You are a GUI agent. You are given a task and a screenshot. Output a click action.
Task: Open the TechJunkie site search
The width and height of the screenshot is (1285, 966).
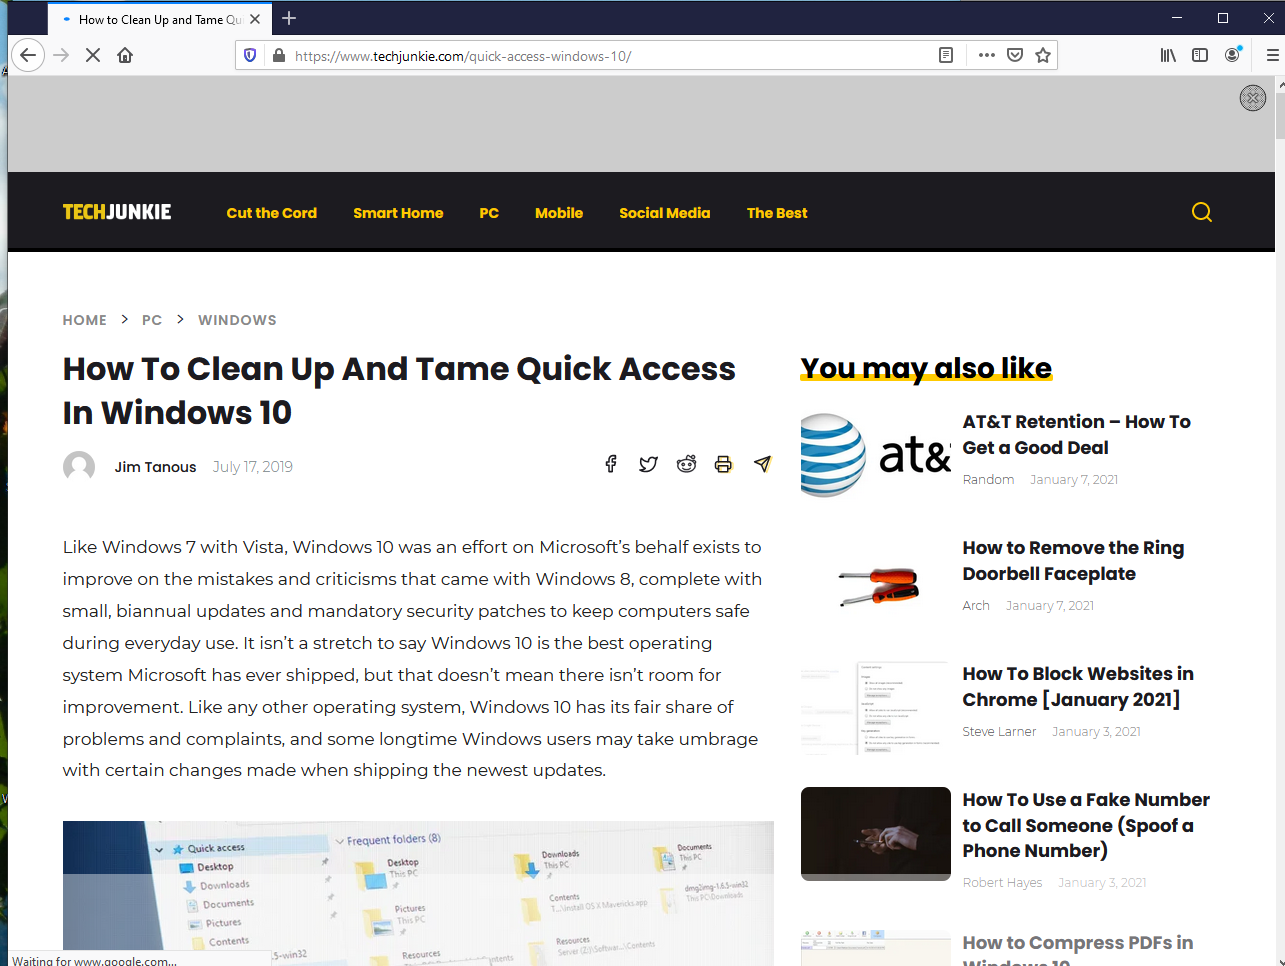1201,212
